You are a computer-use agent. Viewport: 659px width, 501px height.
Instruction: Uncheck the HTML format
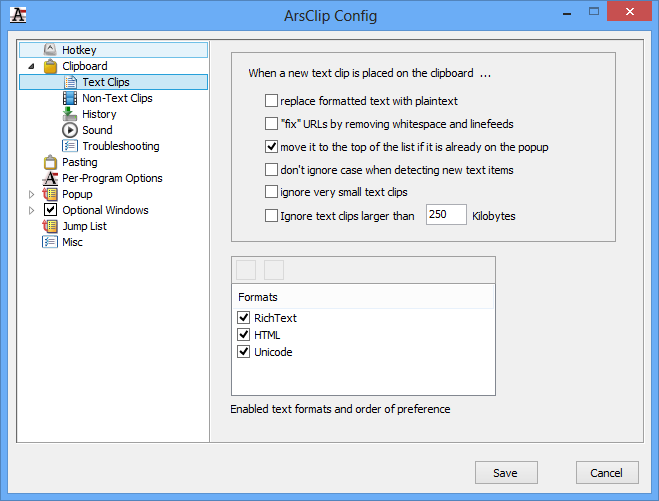click(244, 335)
